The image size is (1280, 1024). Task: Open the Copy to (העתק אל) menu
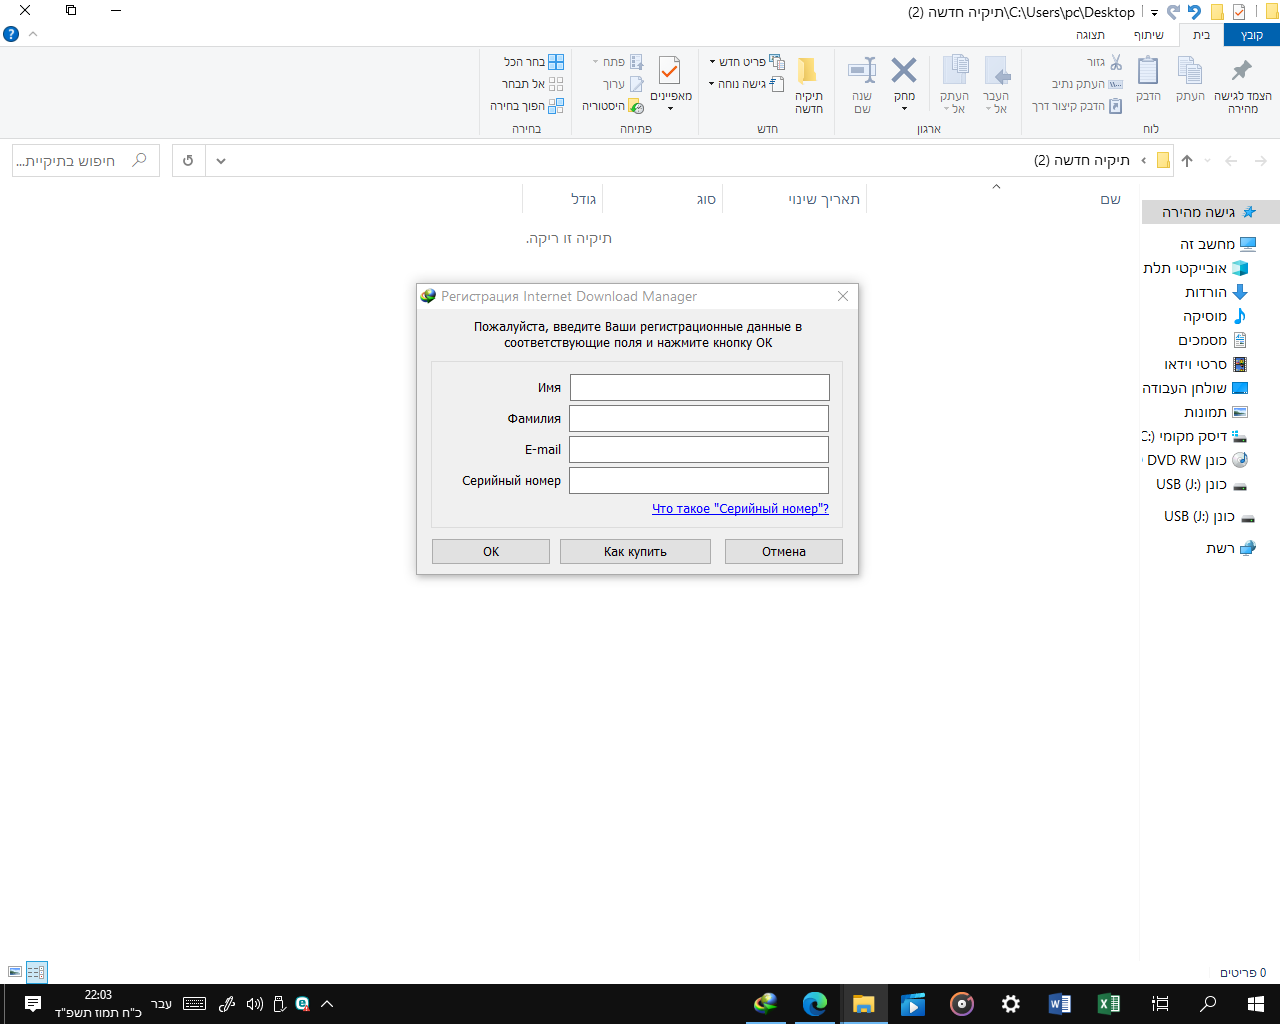pyautogui.click(x=954, y=85)
